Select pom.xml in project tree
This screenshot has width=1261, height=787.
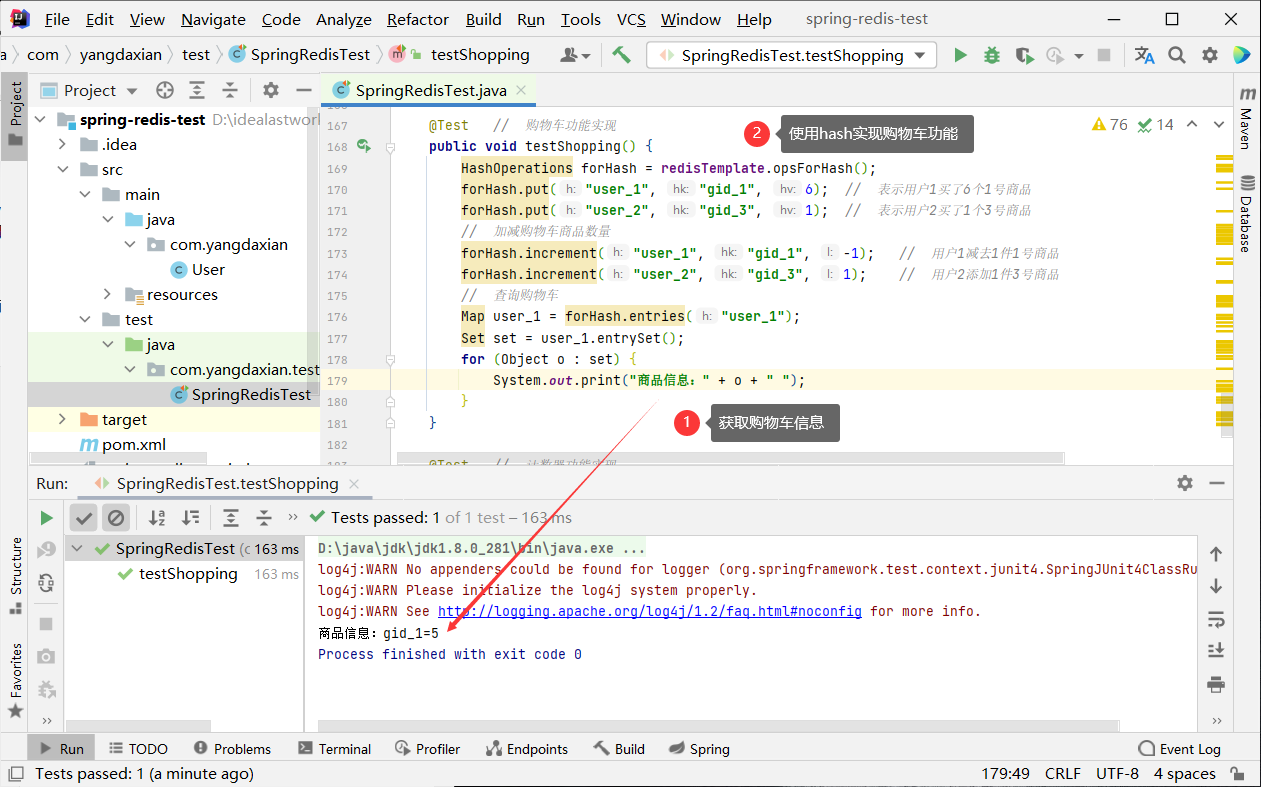(122, 445)
